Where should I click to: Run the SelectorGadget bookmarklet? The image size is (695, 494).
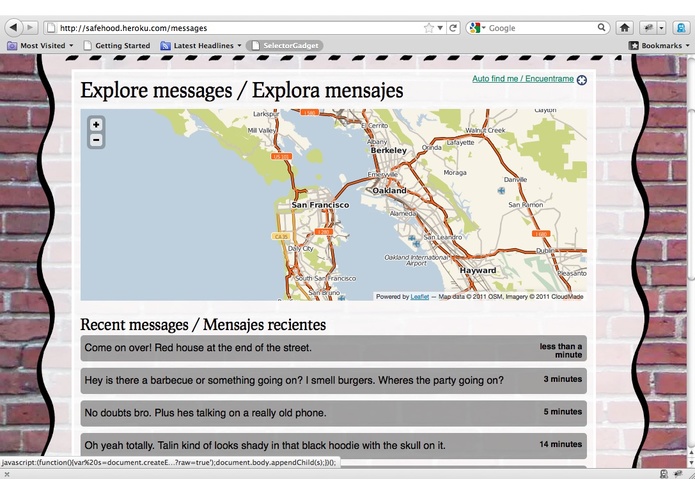pos(285,45)
